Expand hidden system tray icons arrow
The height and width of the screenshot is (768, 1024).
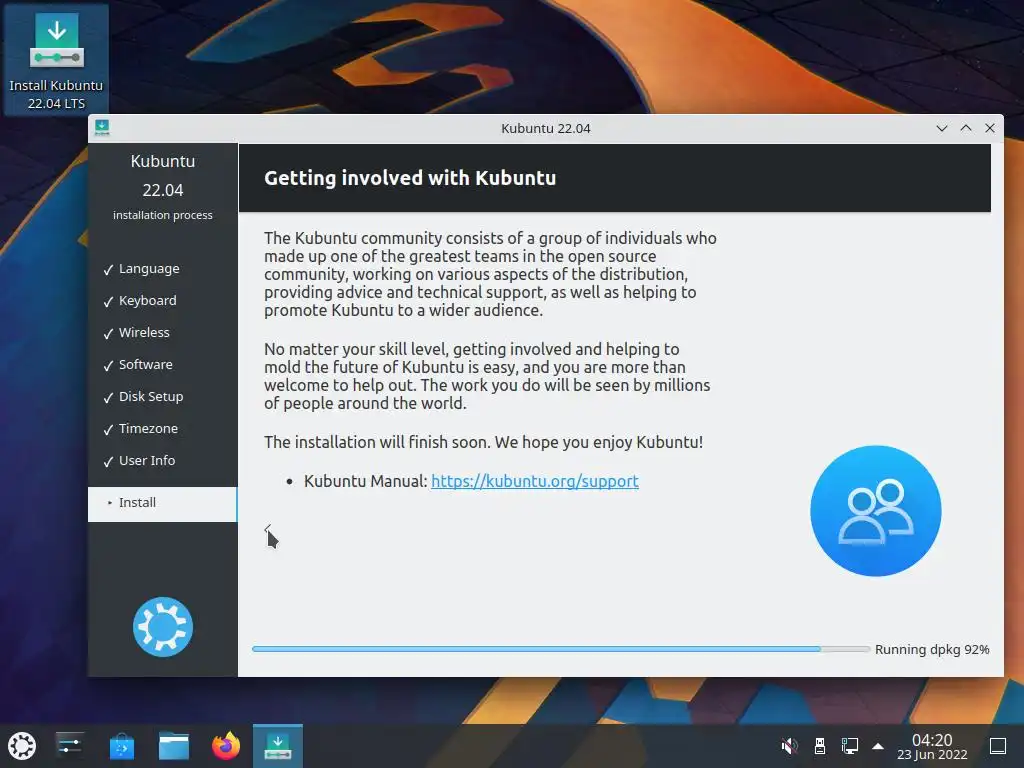point(878,746)
